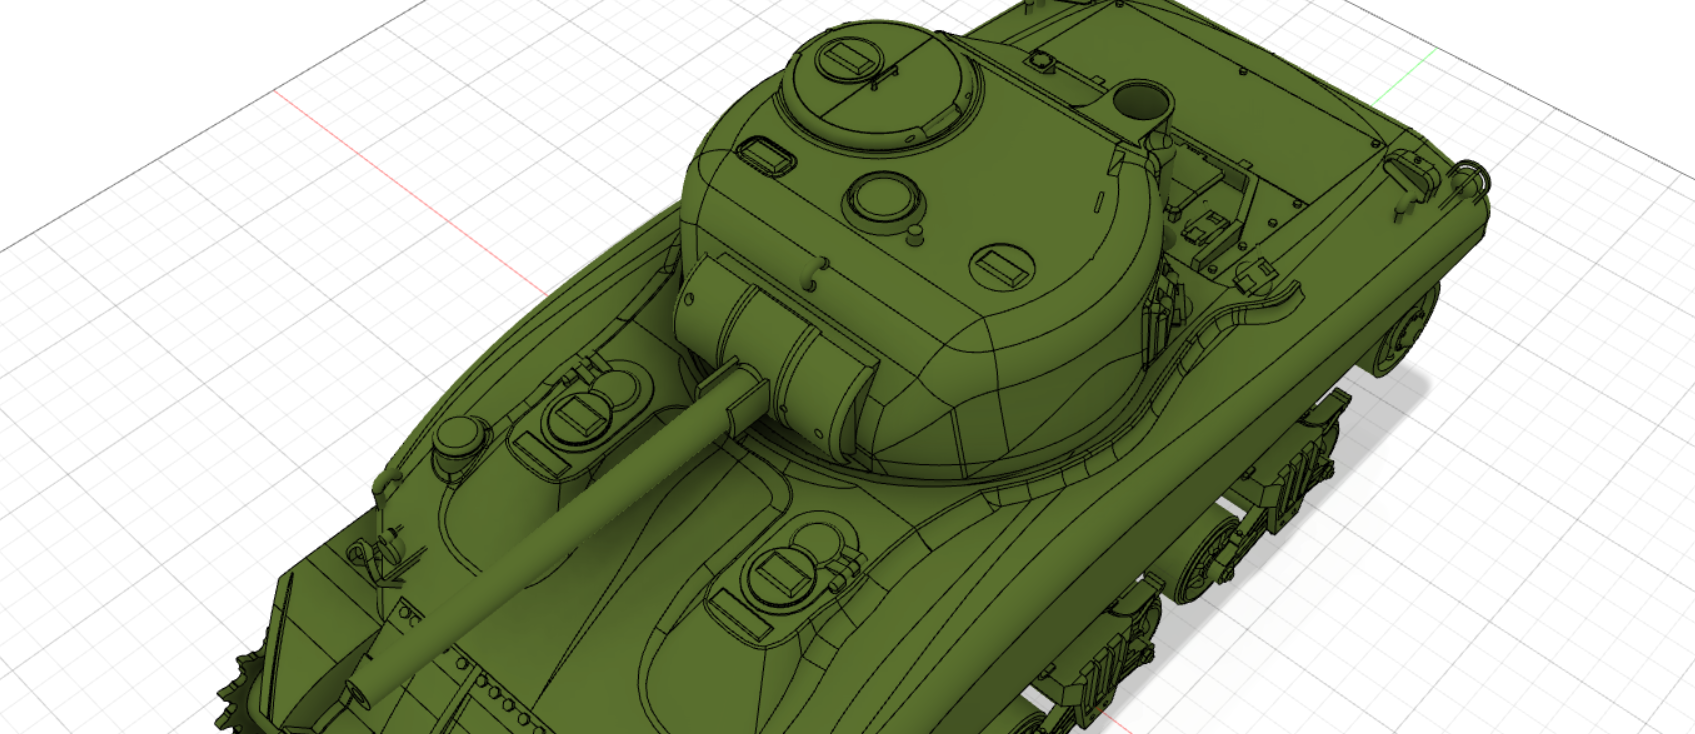1695x734 pixels.
Task: Click the oval loader's hatch on turret roof
Action: pyautogui.click(x=1002, y=266)
